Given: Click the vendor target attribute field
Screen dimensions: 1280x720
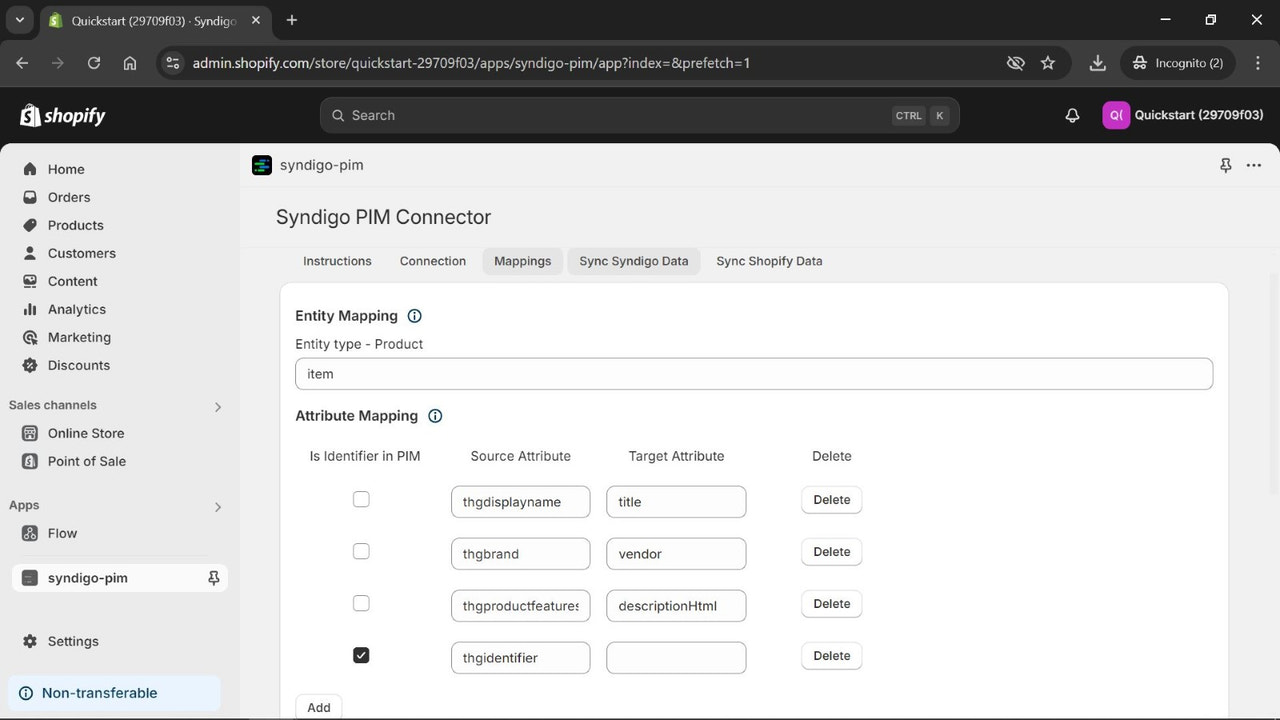Looking at the screenshot, I should 676,554.
